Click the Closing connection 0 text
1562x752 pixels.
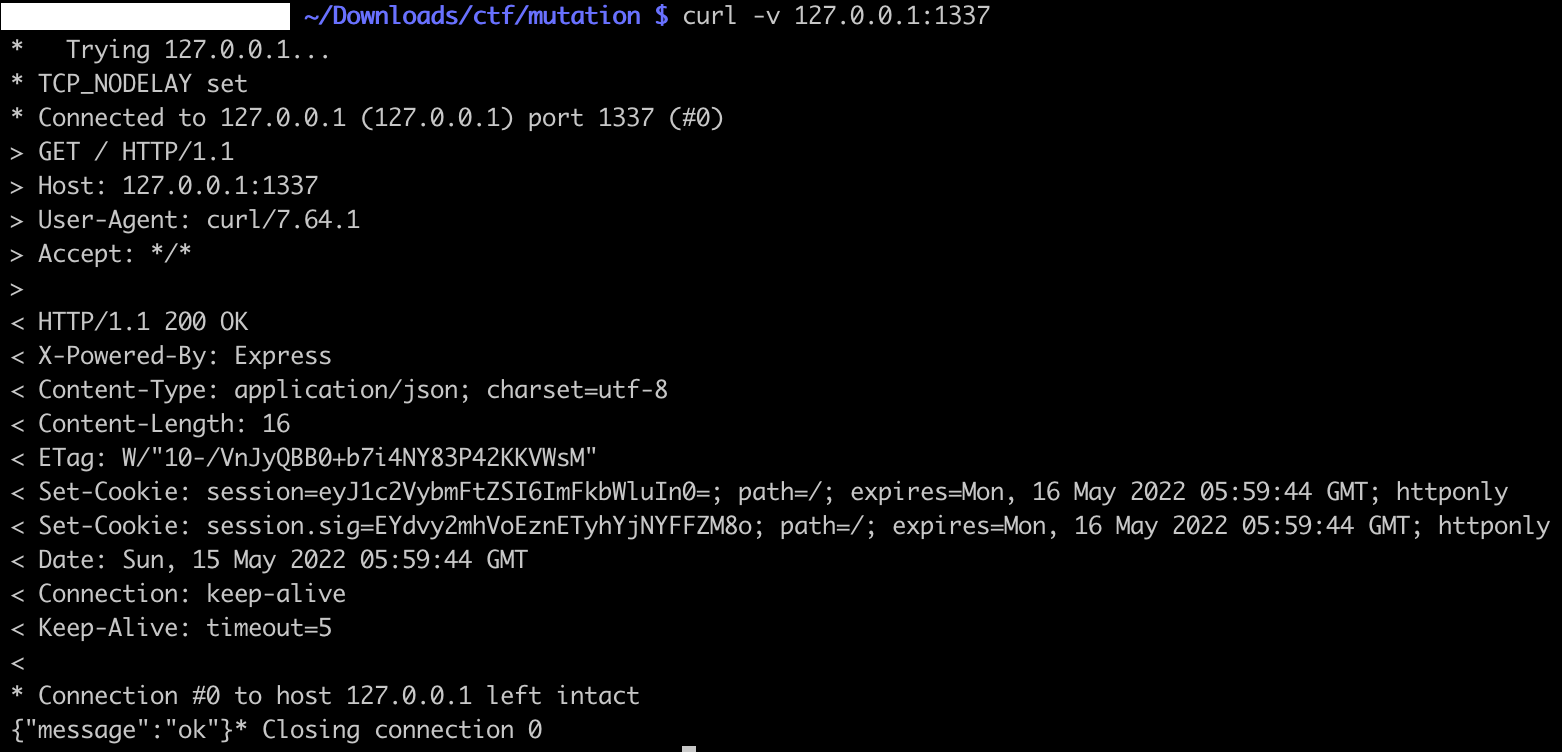pyautogui.click(x=402, y=730)
